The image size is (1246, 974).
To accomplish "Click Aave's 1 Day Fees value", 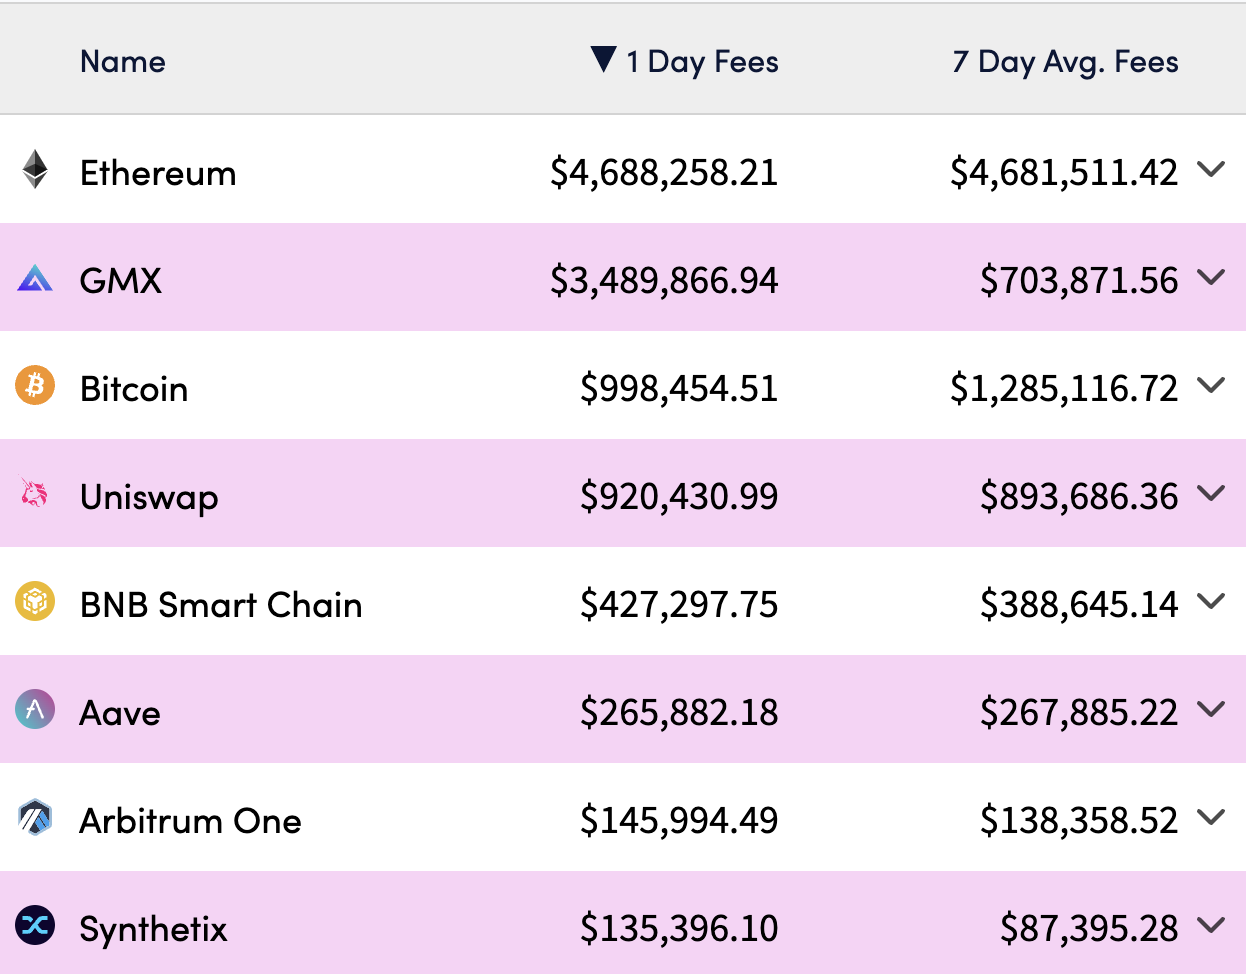I will point(679,713).
